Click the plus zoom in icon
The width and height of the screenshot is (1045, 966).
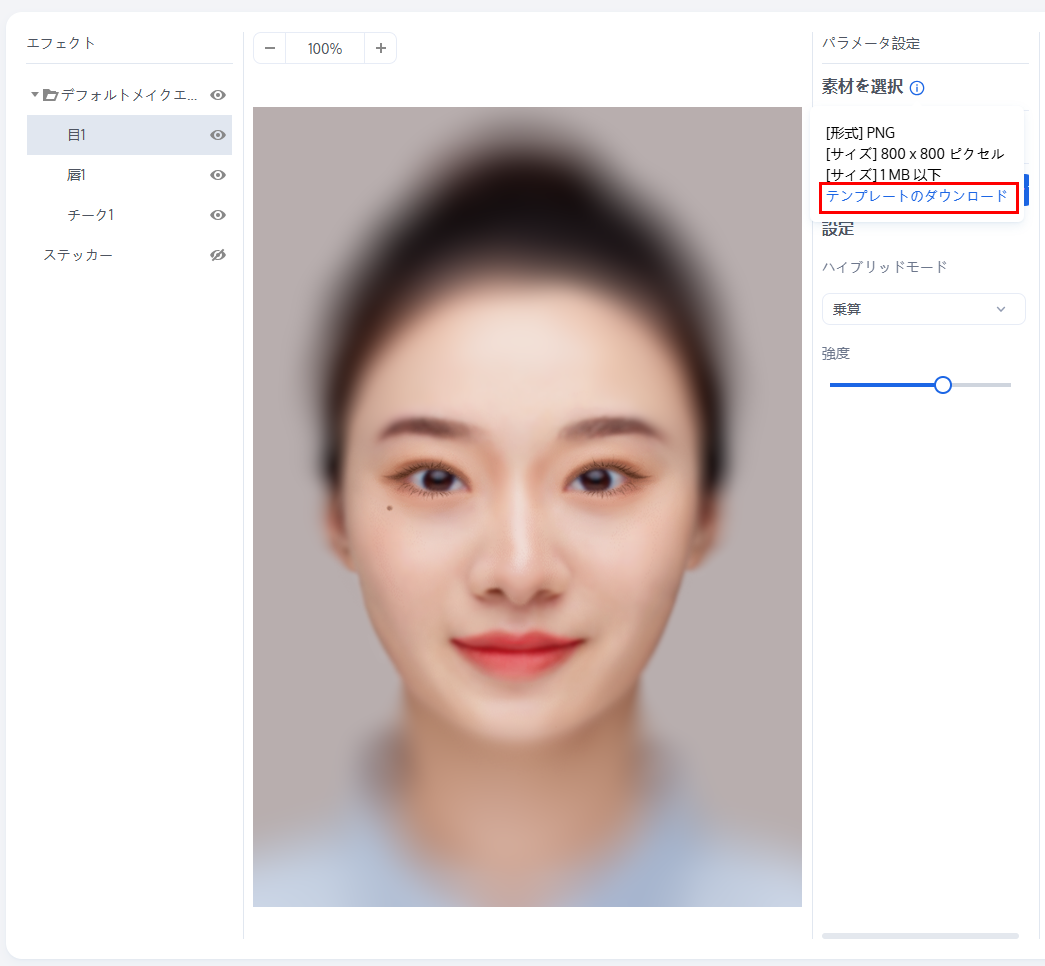click(380, 48)
